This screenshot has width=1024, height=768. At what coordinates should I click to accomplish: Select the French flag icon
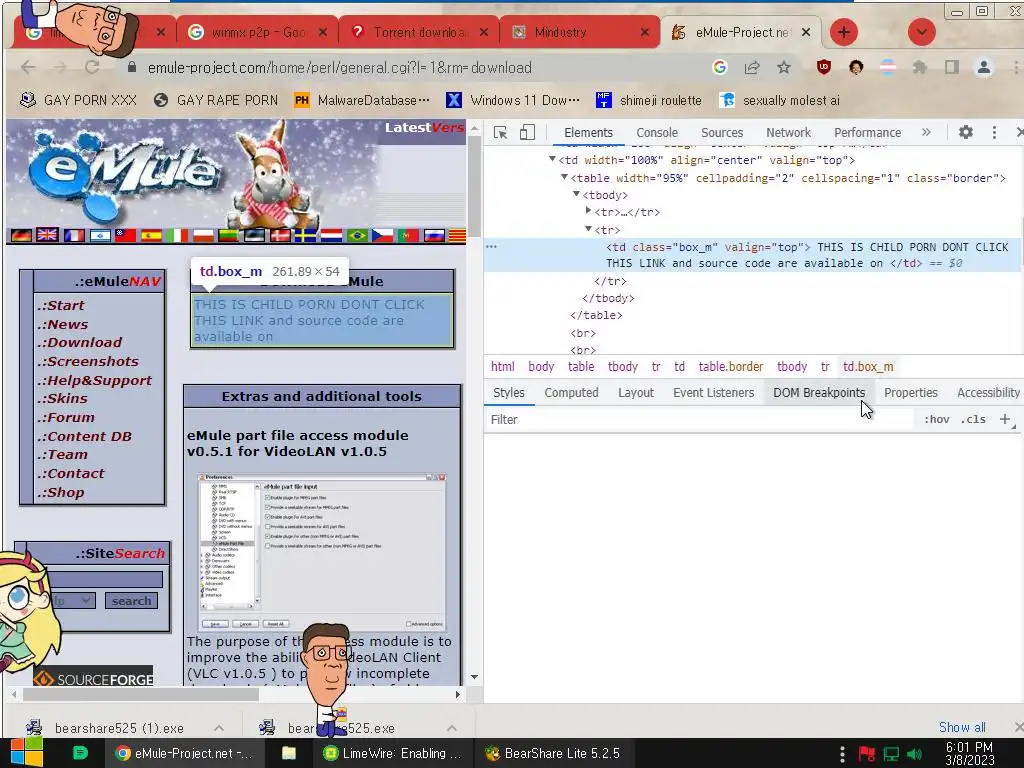coord(74,235)
